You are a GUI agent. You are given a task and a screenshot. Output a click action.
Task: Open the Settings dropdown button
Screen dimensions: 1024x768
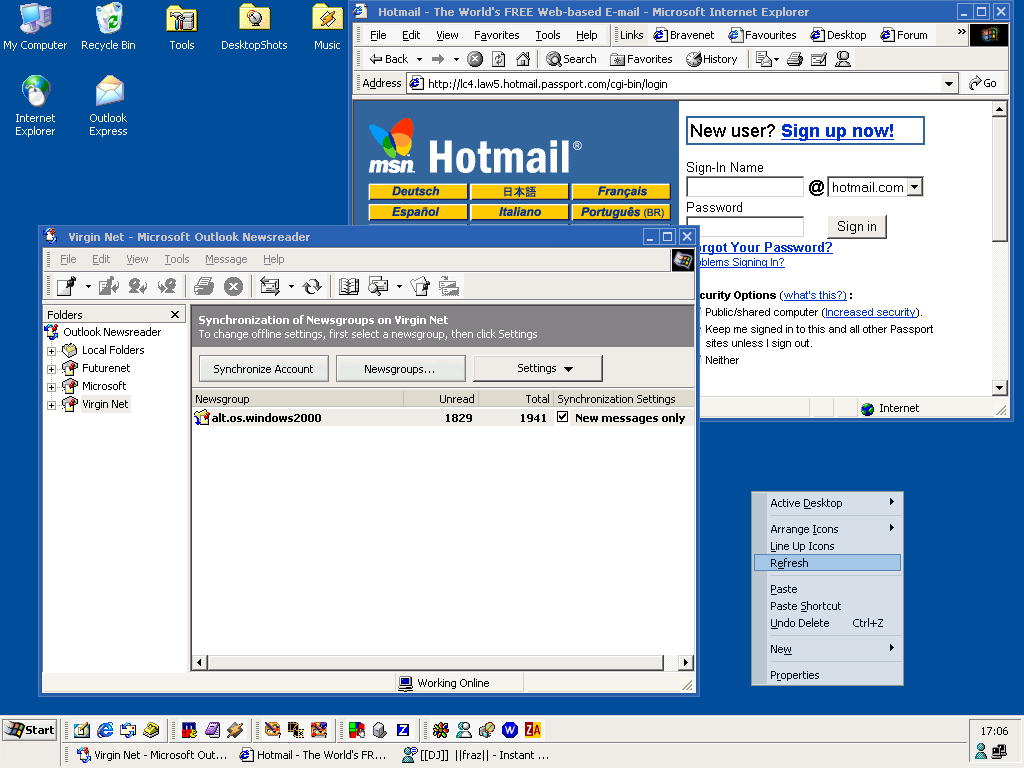538,369
